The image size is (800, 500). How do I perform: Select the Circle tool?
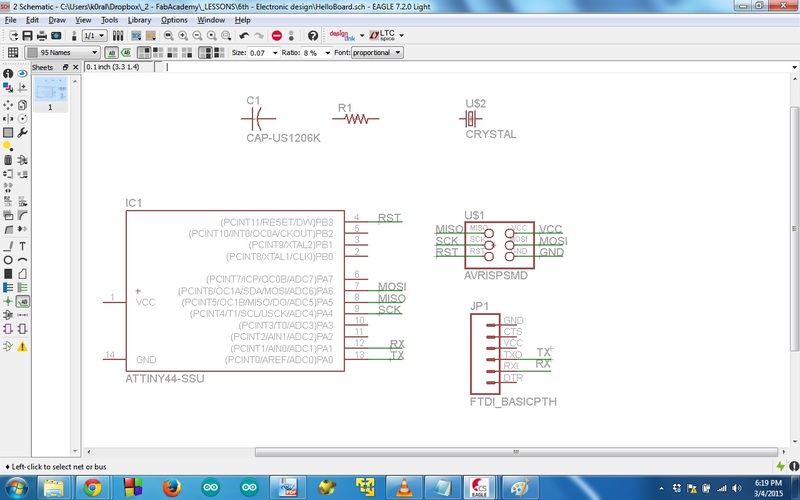[8, 260]
